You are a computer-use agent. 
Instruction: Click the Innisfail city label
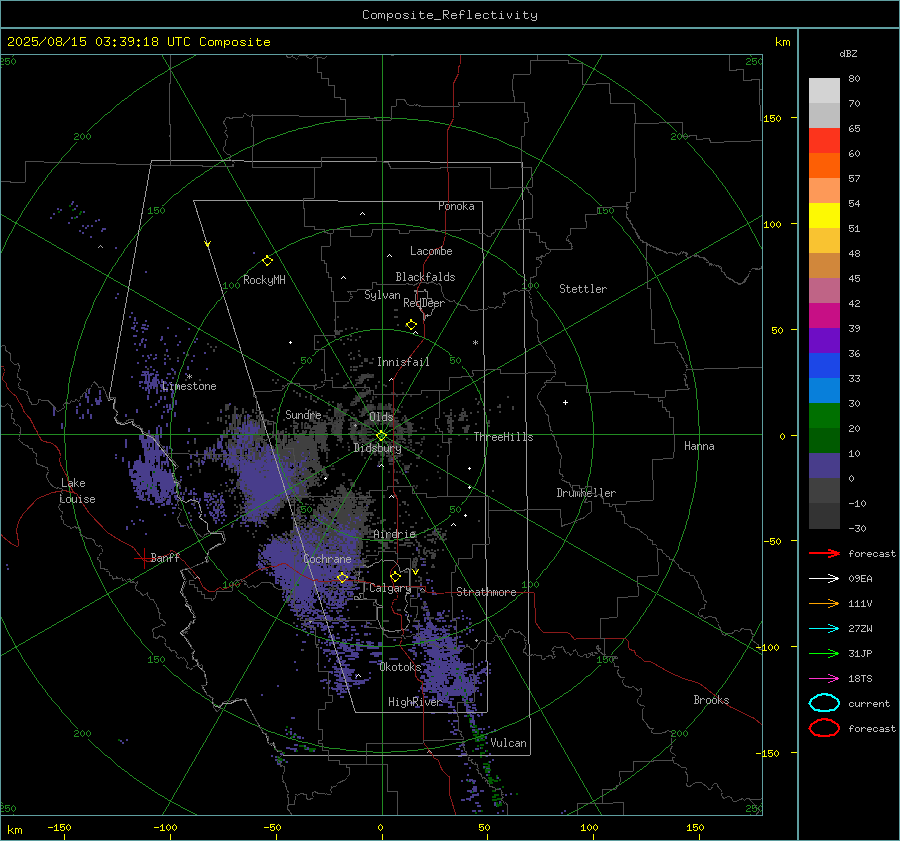403,362
